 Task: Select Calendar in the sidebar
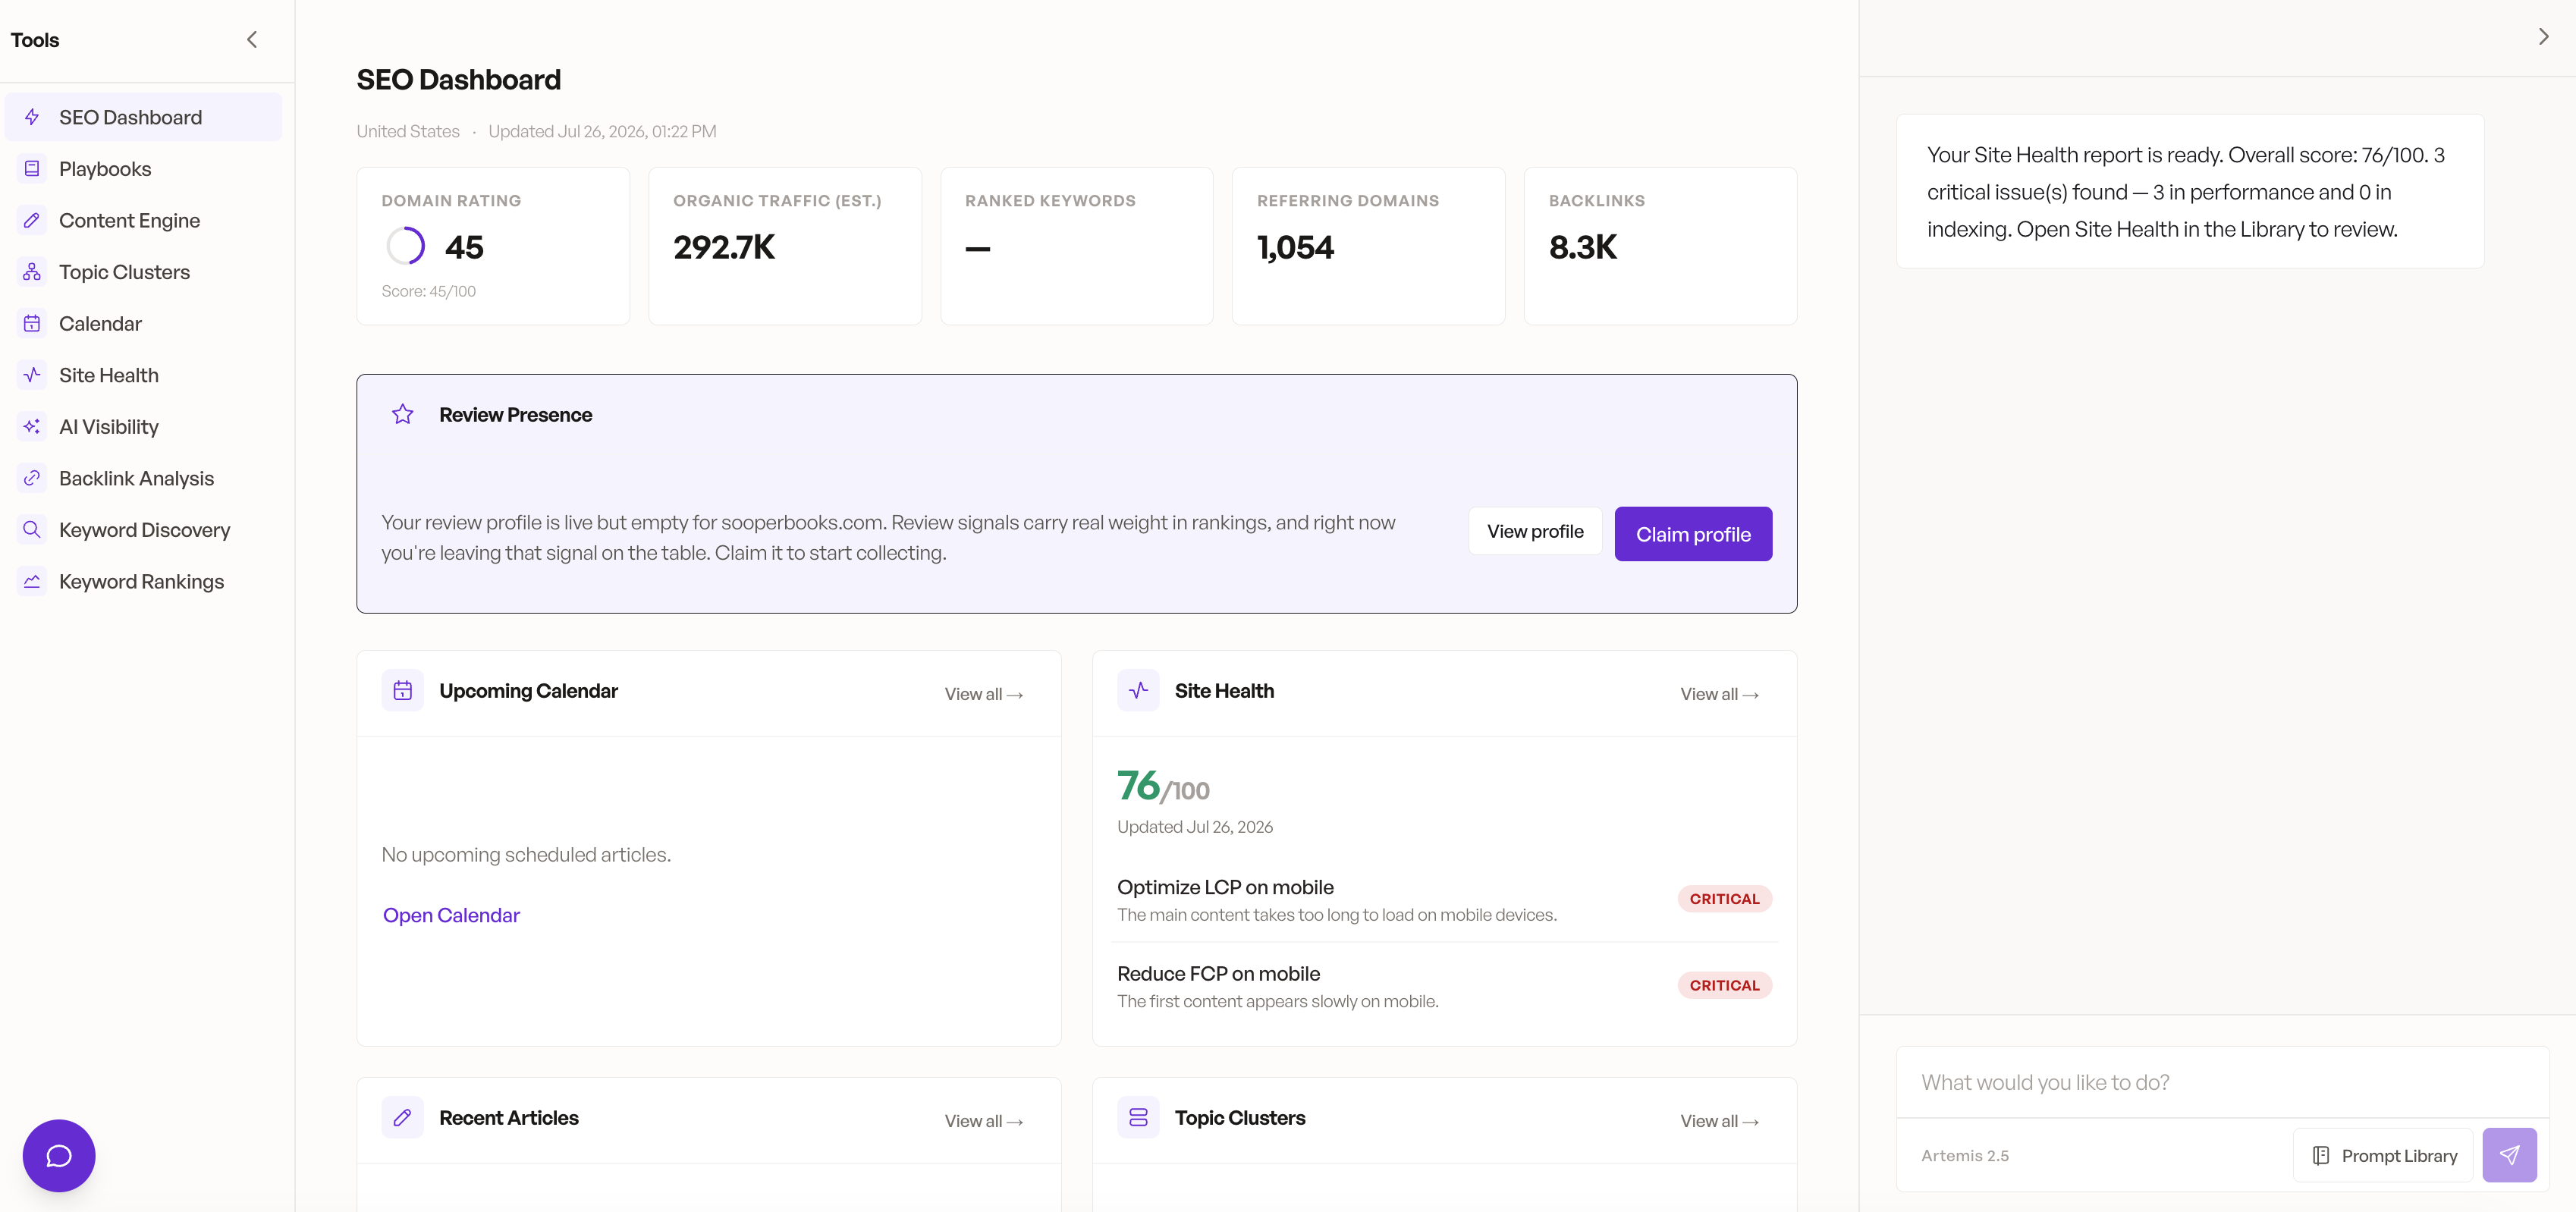(x=143, y=323)
